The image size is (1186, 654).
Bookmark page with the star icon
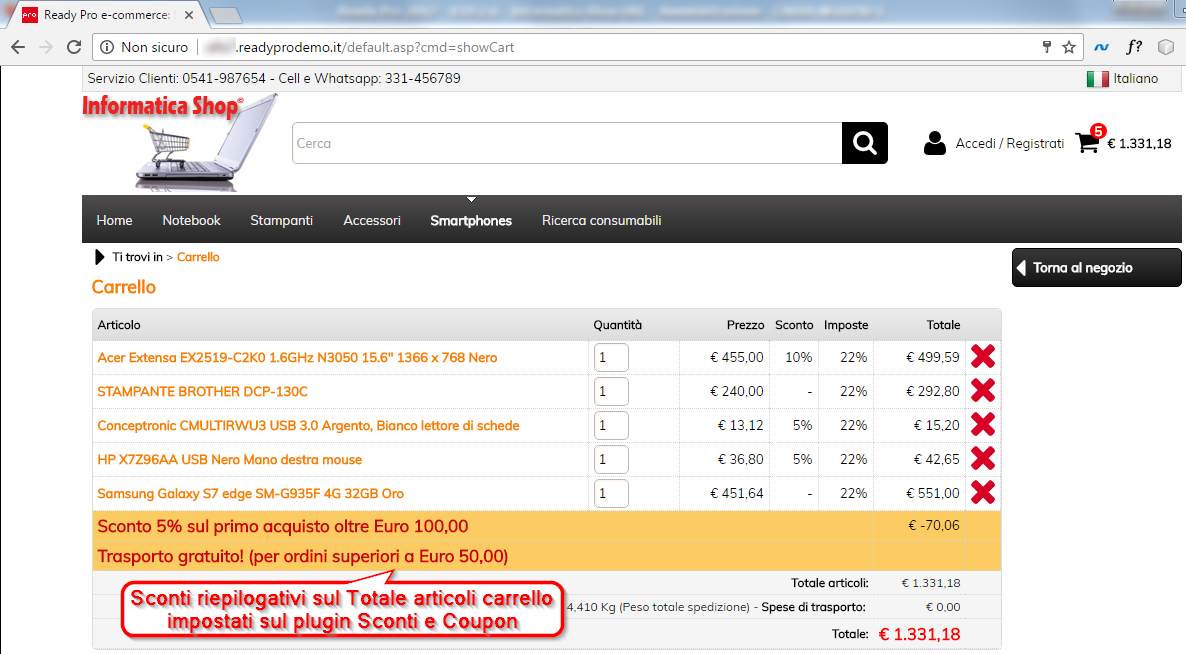pos(1069,47)
